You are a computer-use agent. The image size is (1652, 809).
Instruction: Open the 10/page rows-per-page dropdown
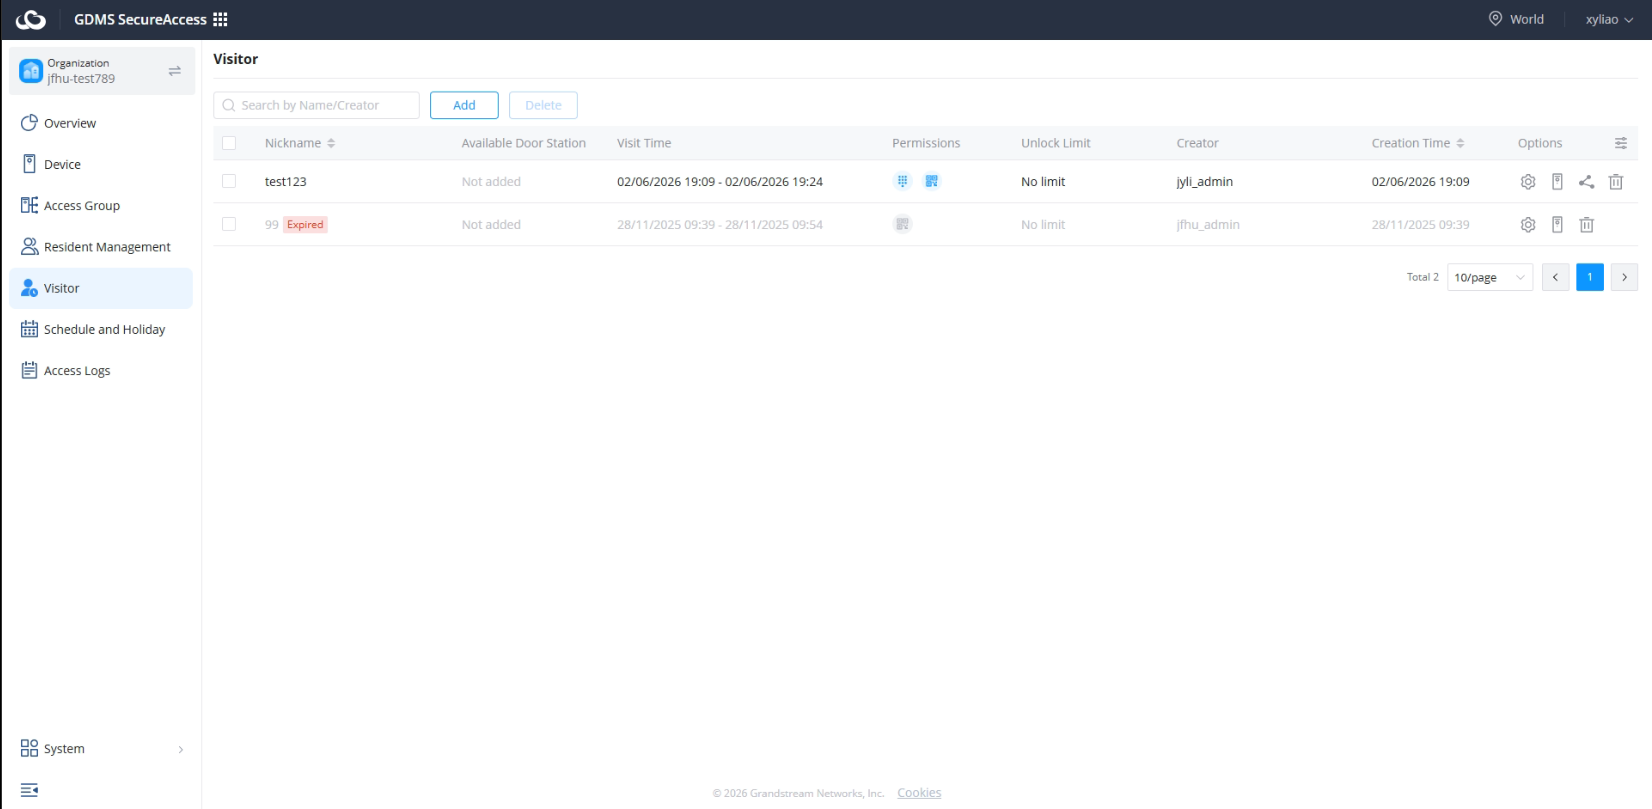[x=1490, y=277]
